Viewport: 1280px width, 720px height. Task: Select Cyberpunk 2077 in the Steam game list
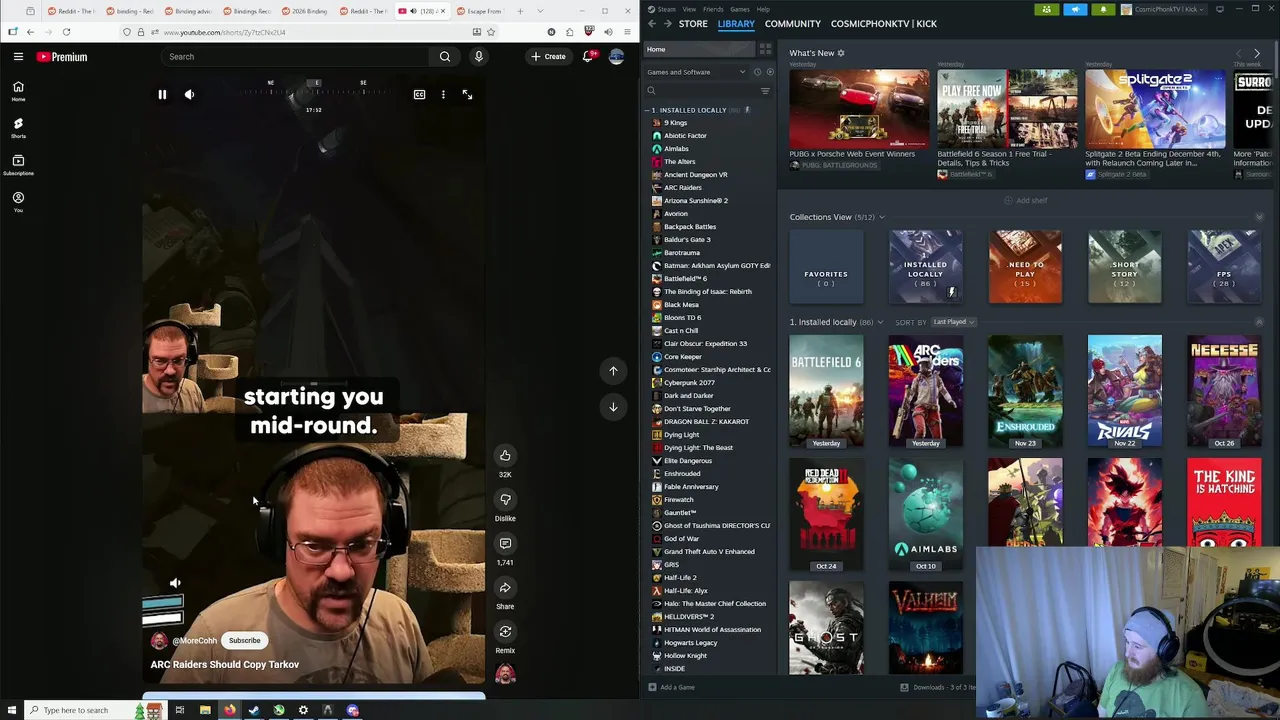[689, 383]
